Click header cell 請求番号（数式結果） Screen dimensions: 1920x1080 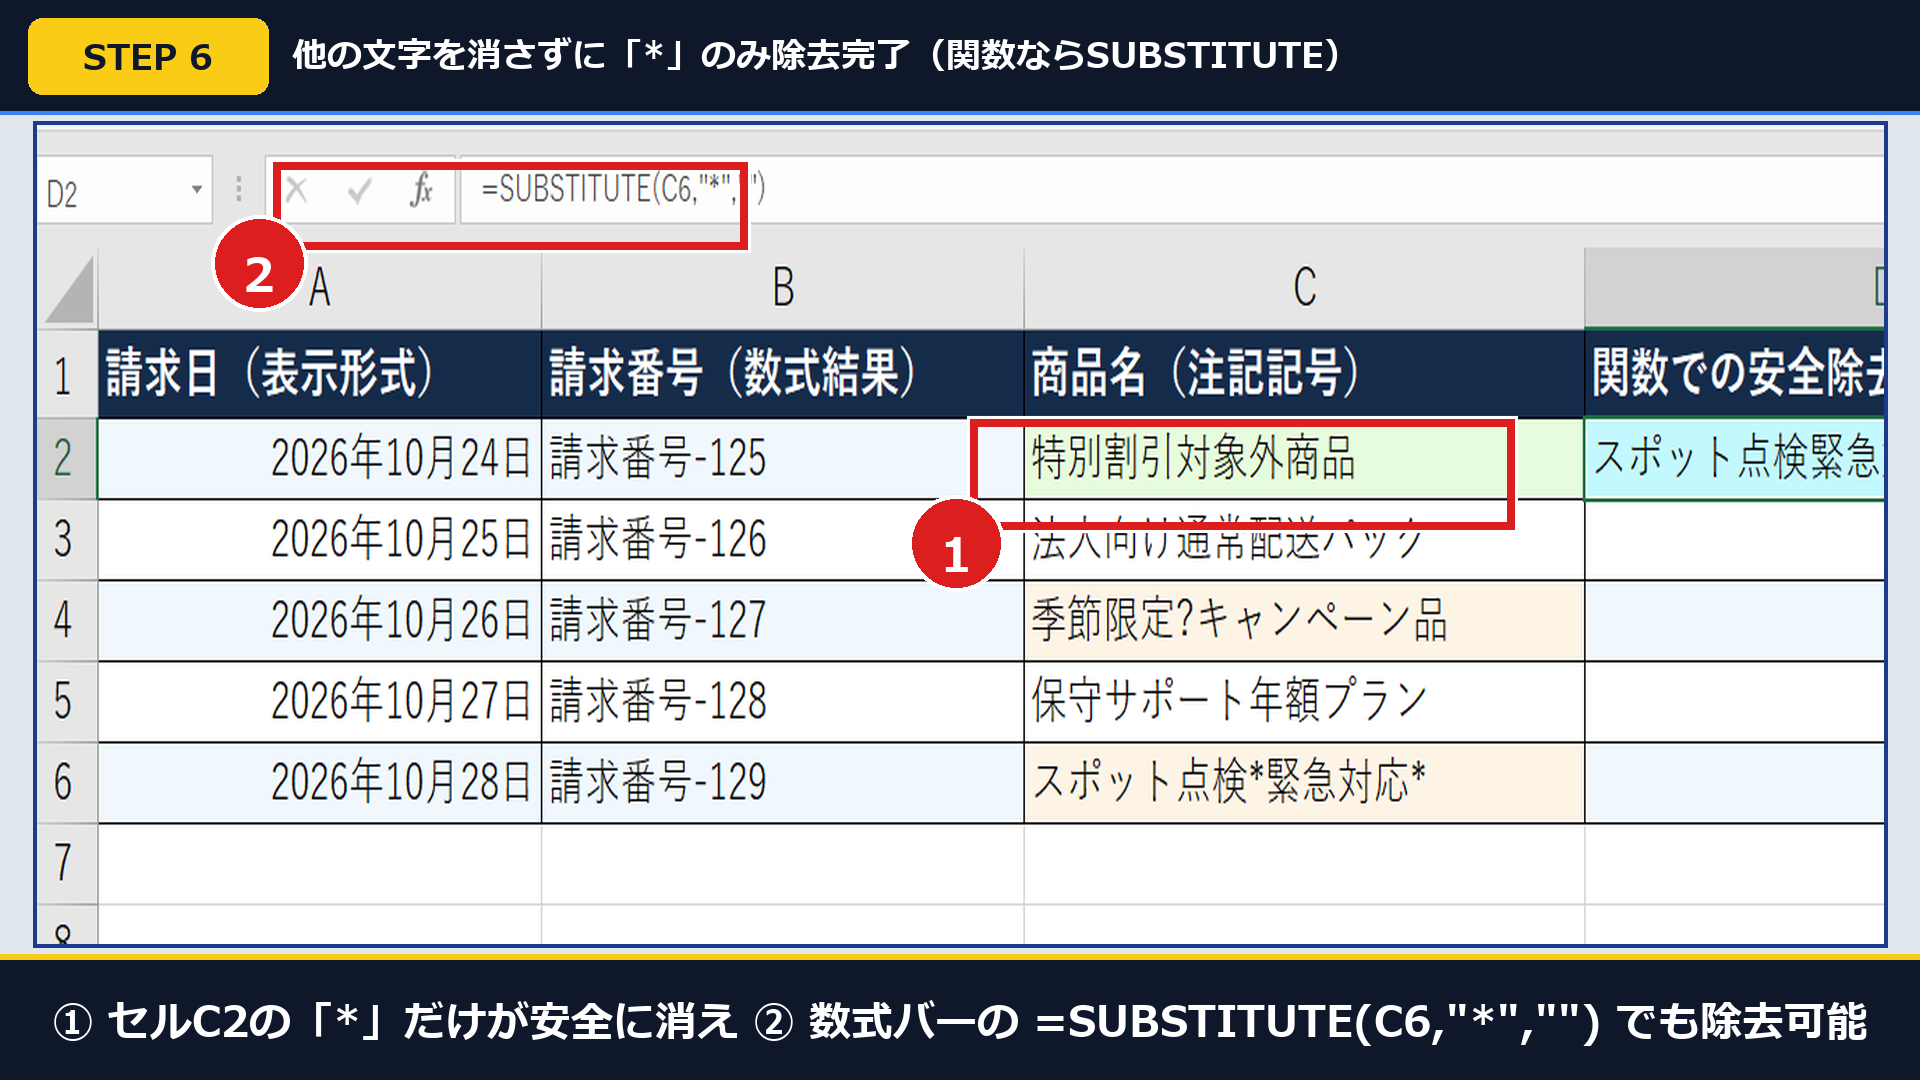coord(783,374)
